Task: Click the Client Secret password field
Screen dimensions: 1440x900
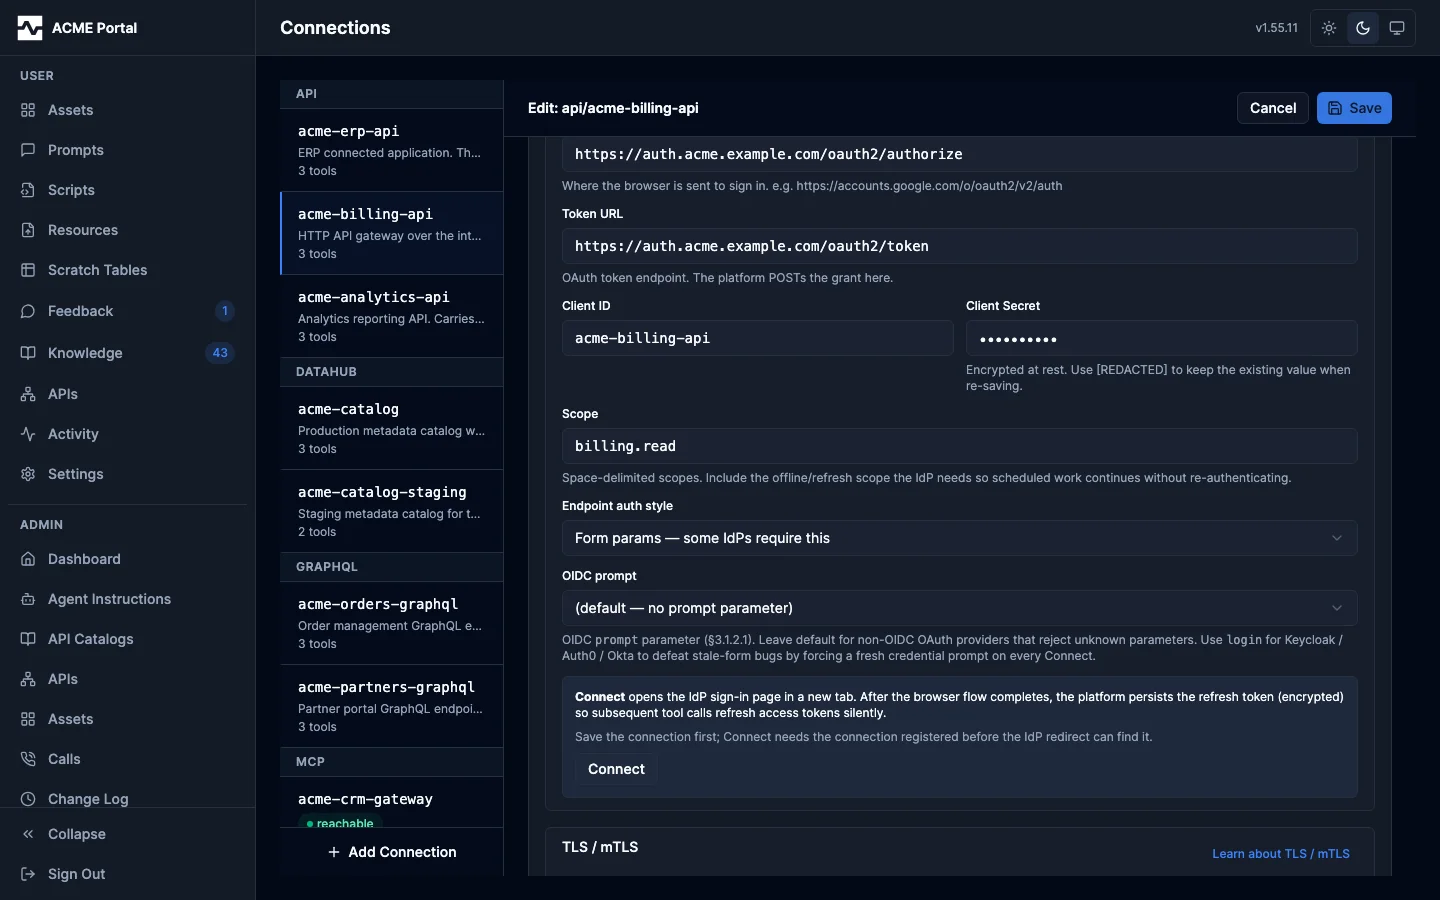Action: 1161,338
